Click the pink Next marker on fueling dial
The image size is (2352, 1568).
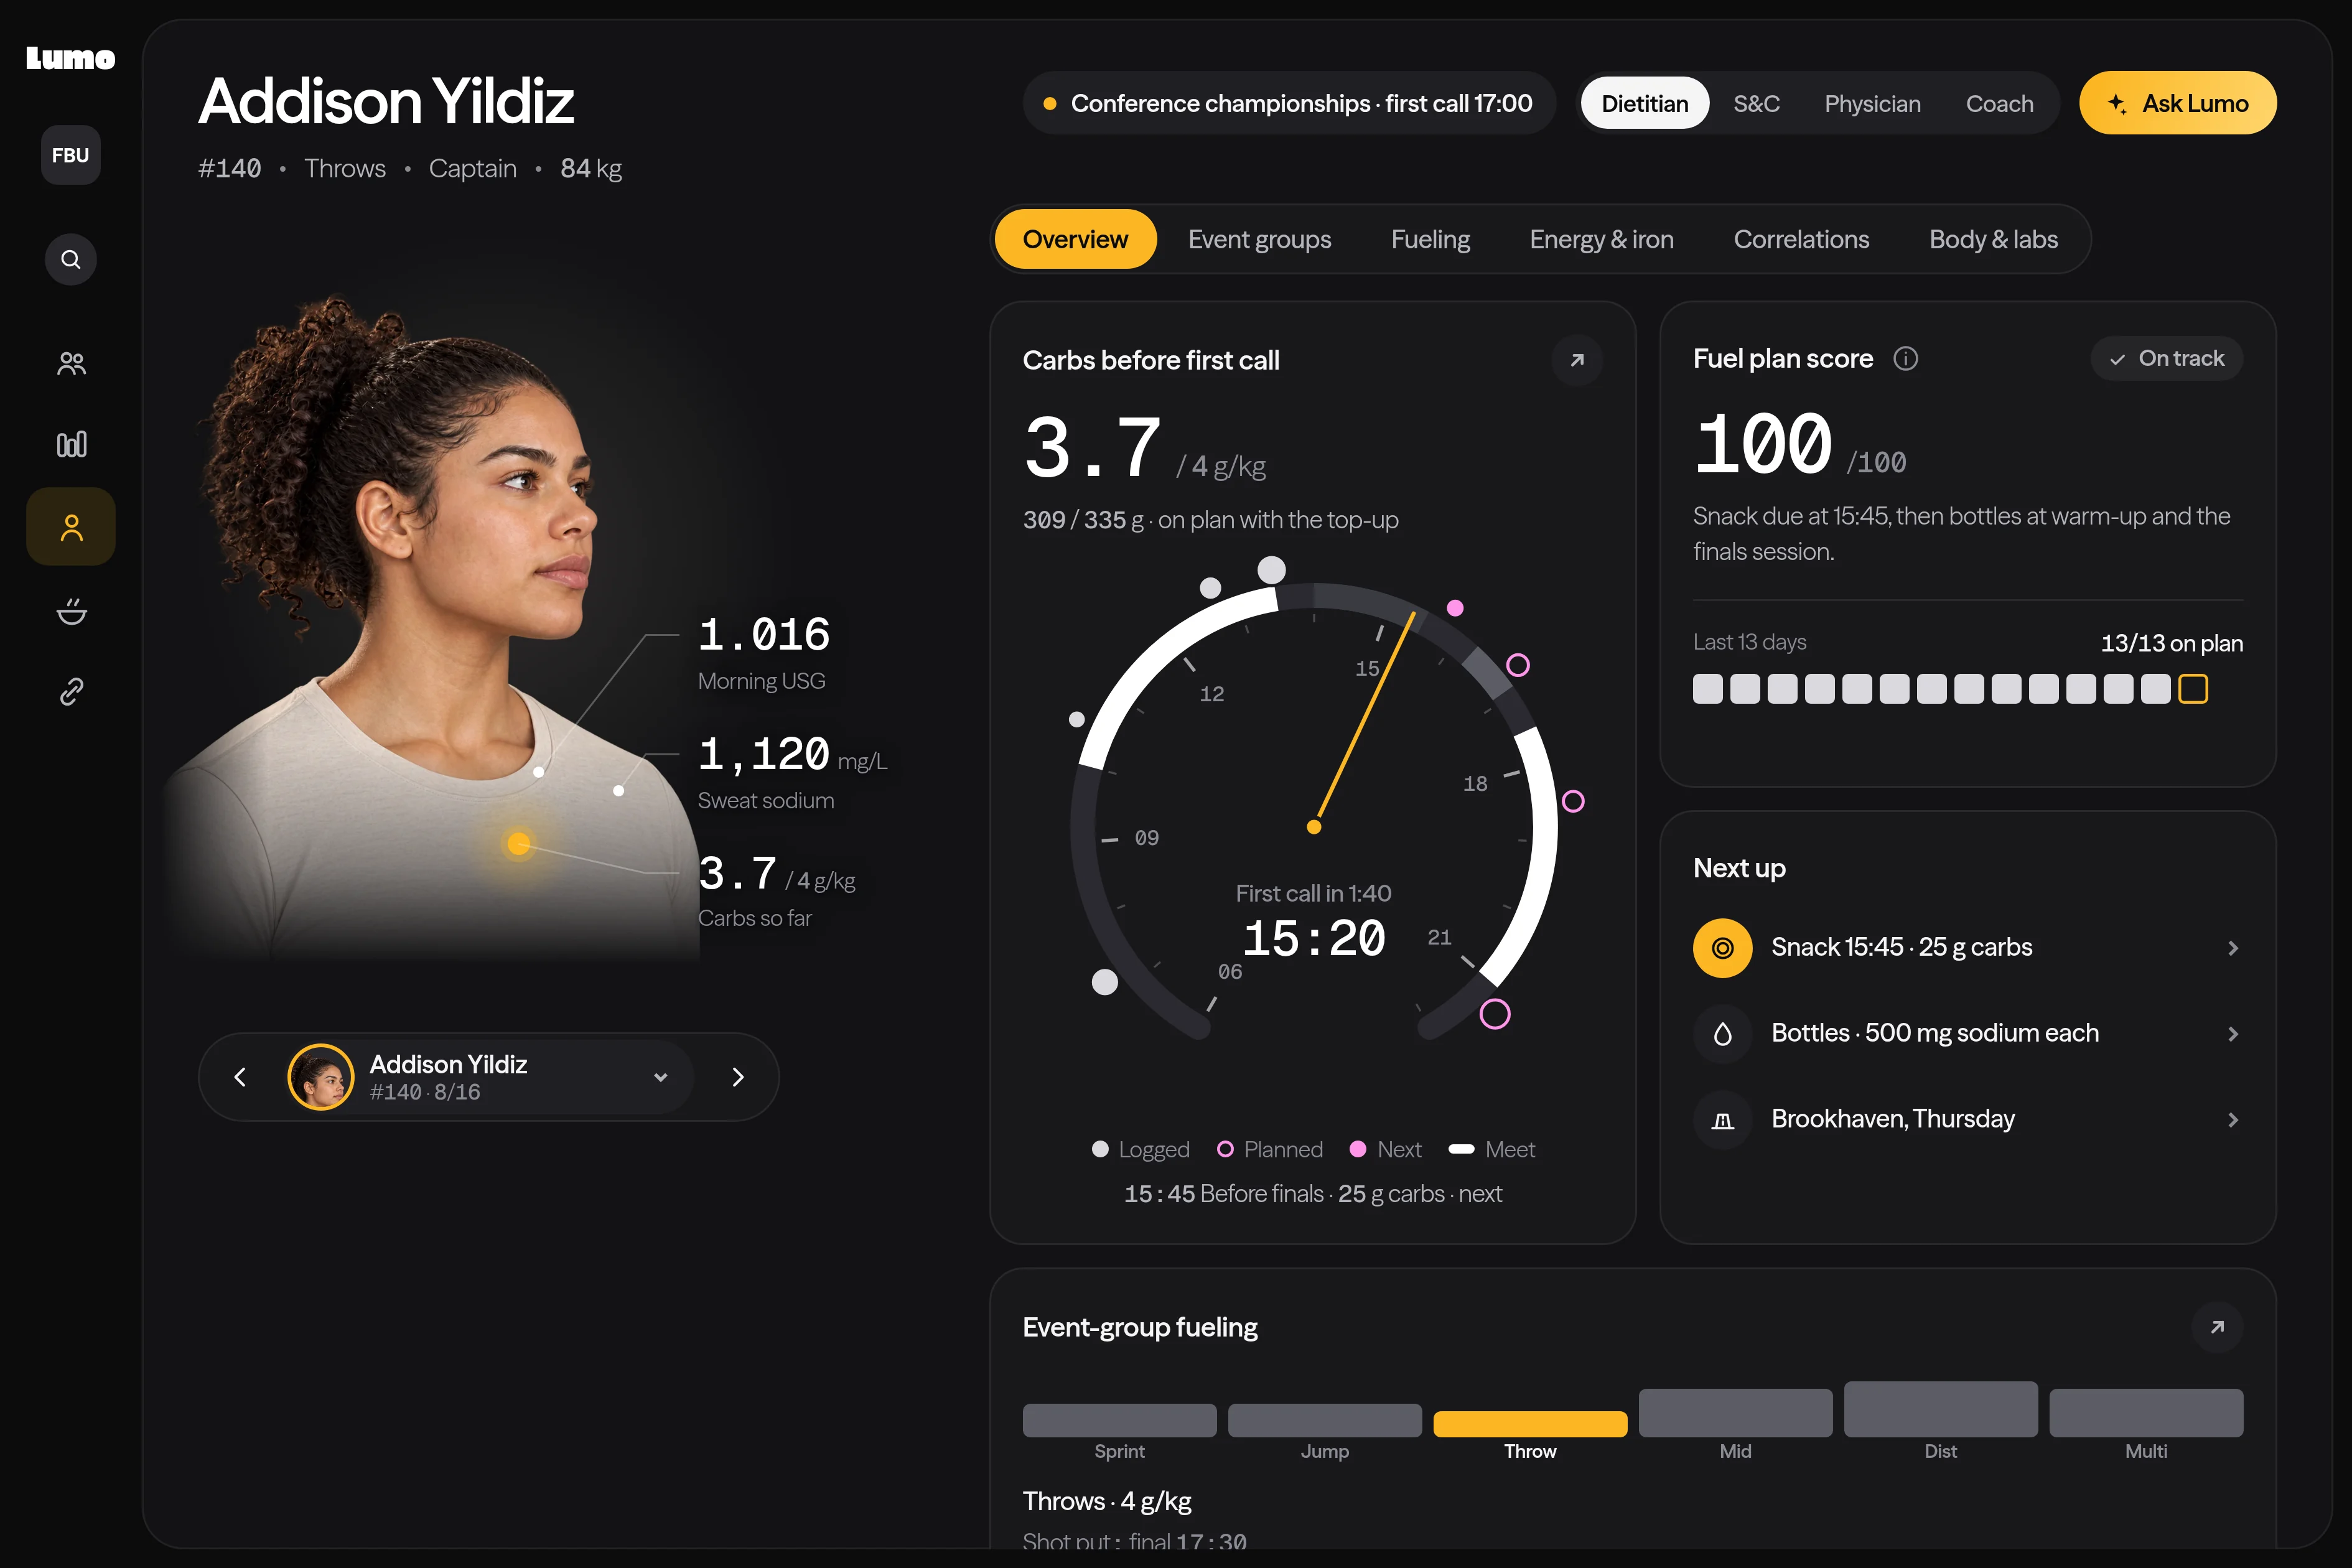[1455, 608]
